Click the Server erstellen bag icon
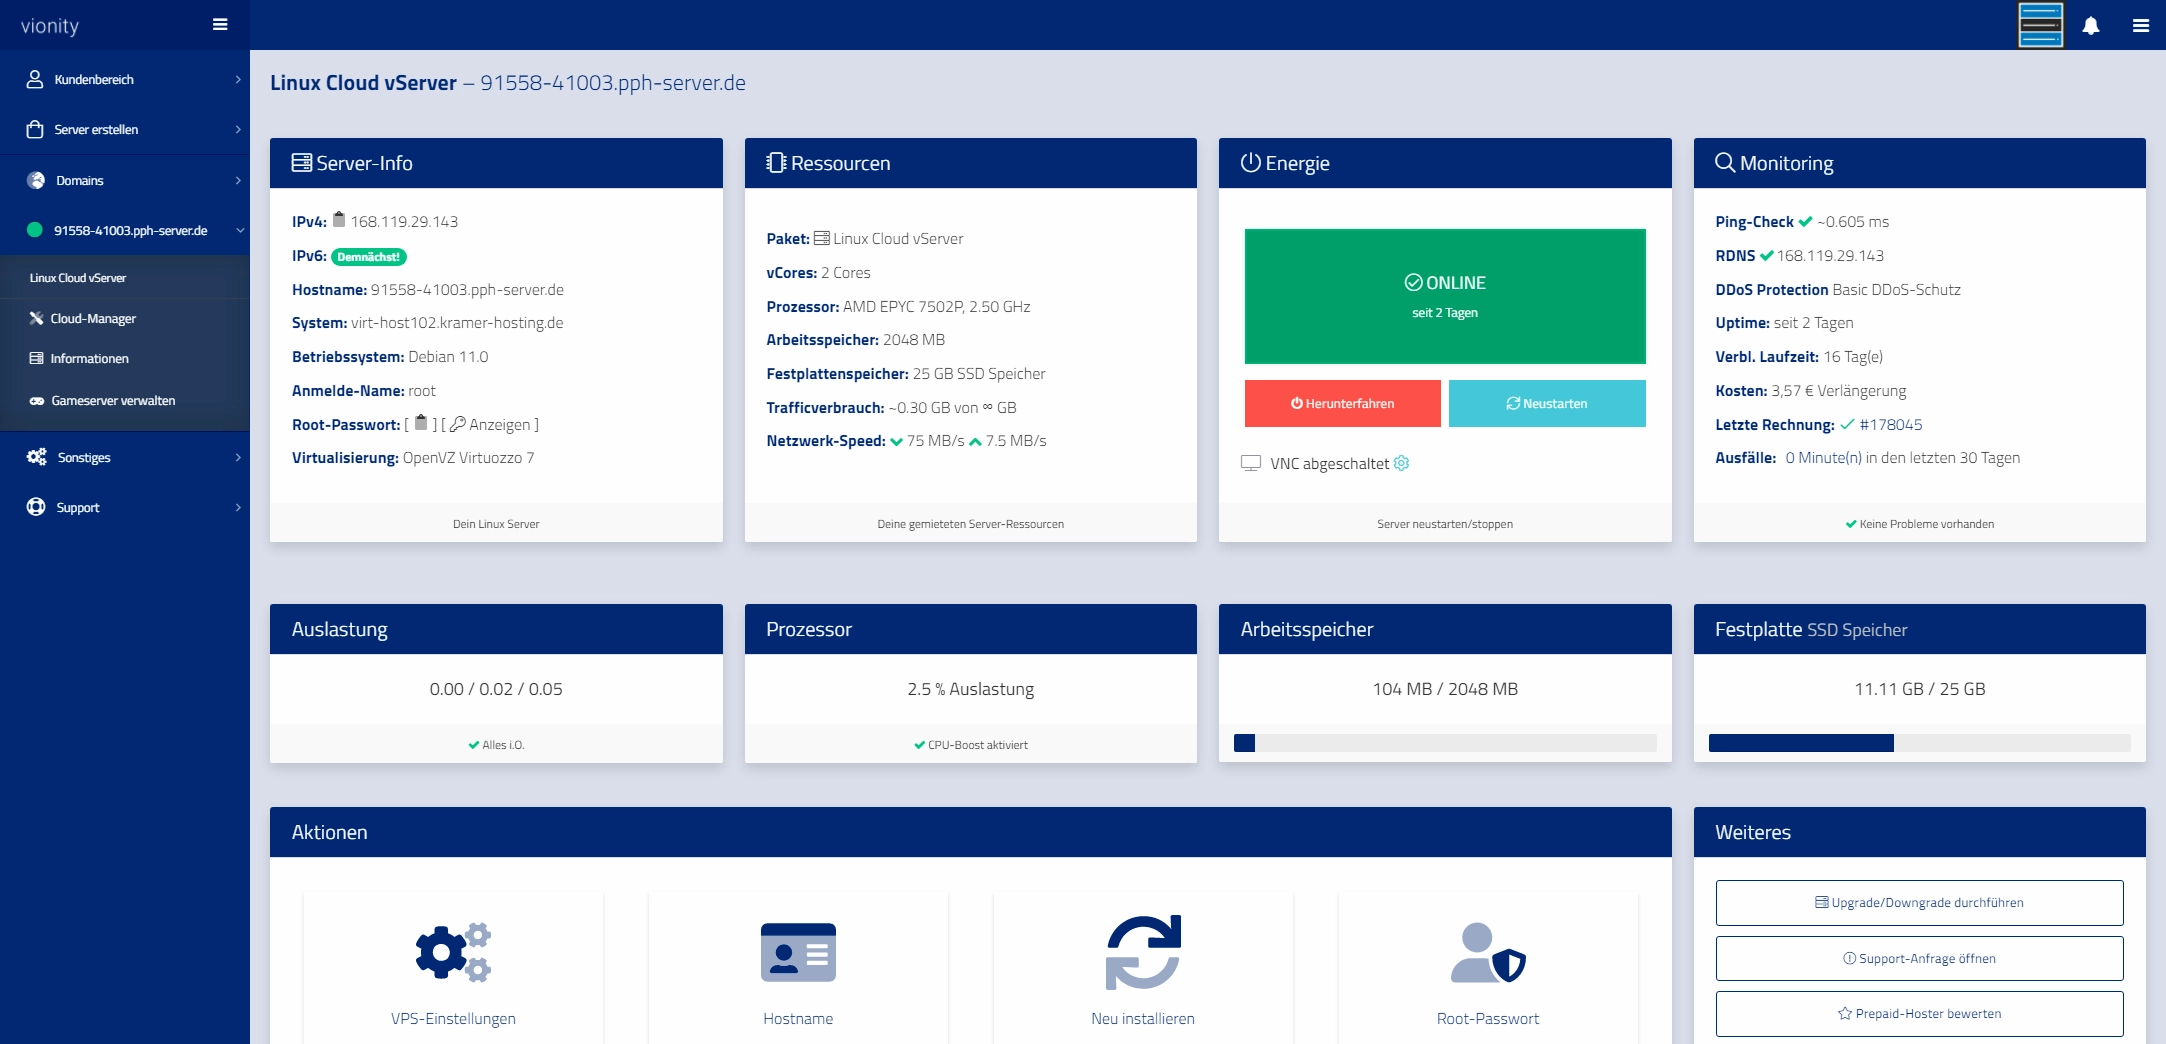Screen dimensions: 2166x1044 click(35, 129)
